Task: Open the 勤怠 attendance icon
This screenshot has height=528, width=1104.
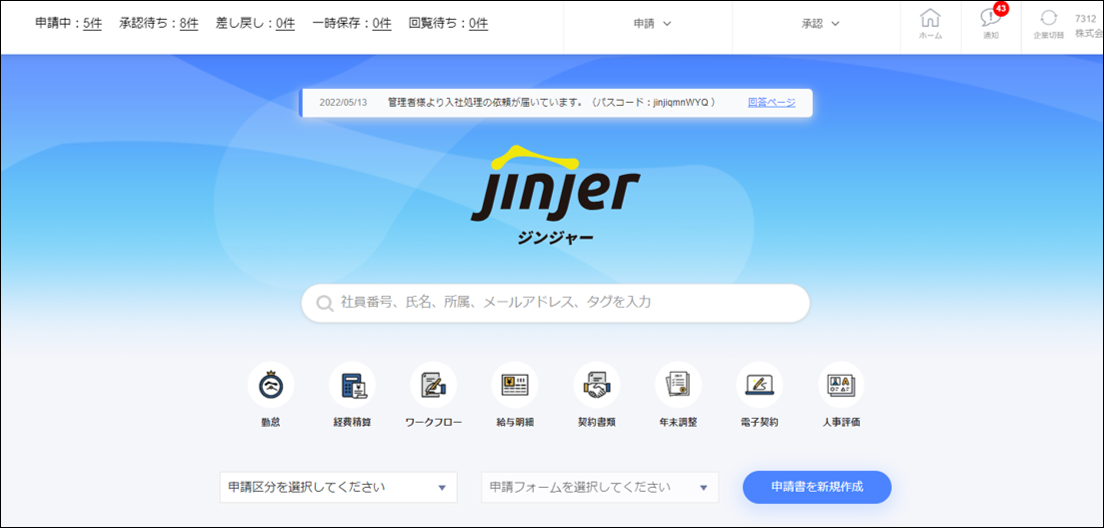Action: click(270, 385)
